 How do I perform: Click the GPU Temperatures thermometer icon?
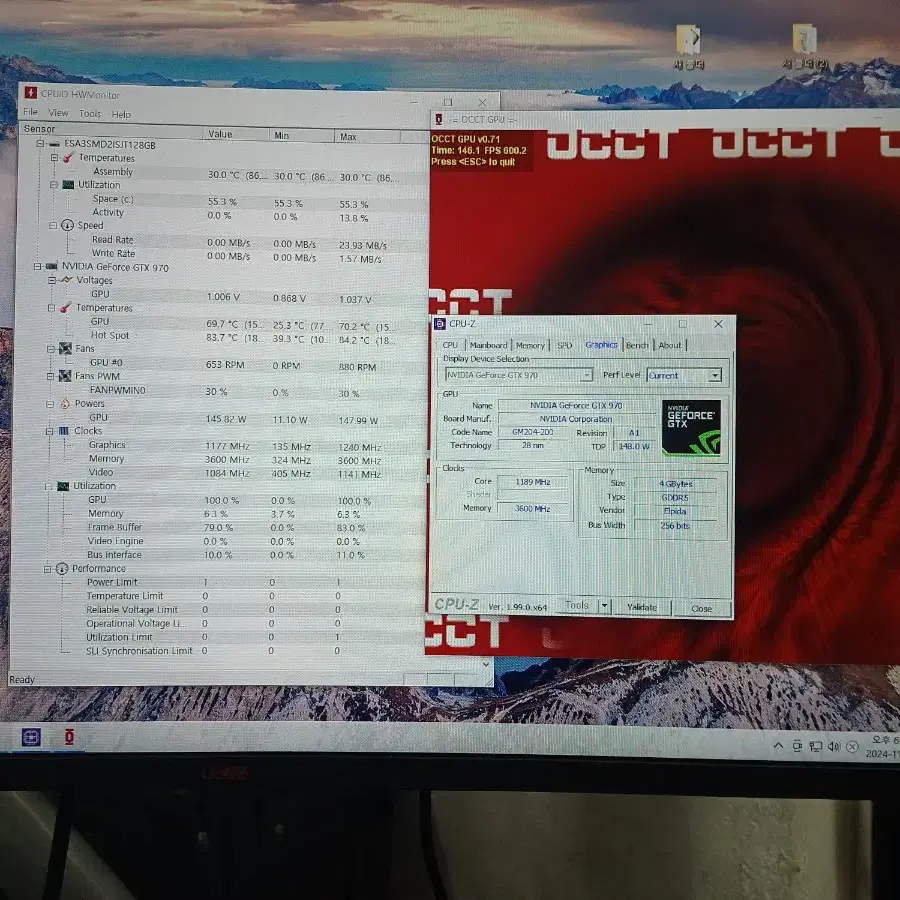click(x=66, y=308)
